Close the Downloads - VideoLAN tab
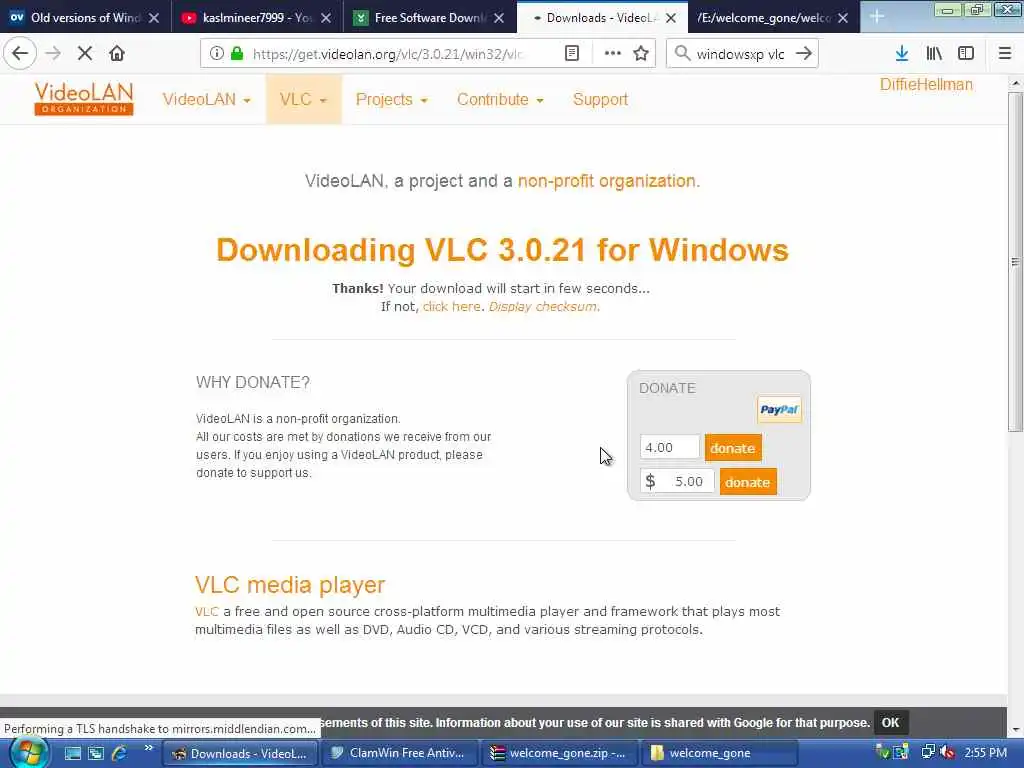The width and height of the screenshot is (1024, 768). 671,18
